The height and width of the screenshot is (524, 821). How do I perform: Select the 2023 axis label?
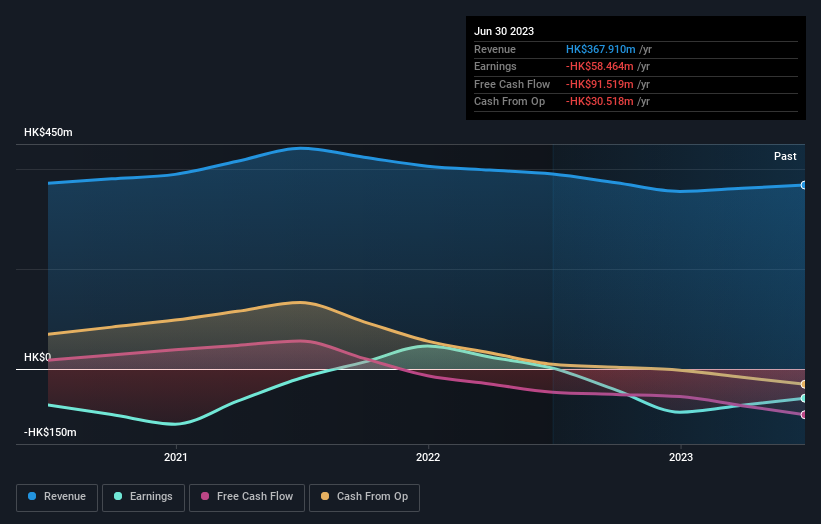pyautogui.click(x=681, y=457)
